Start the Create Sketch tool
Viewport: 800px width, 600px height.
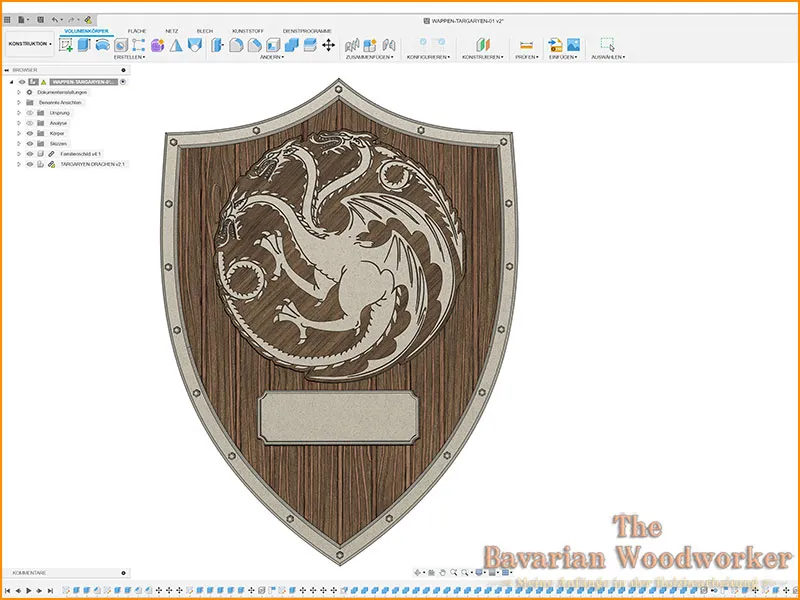point(66,45)
